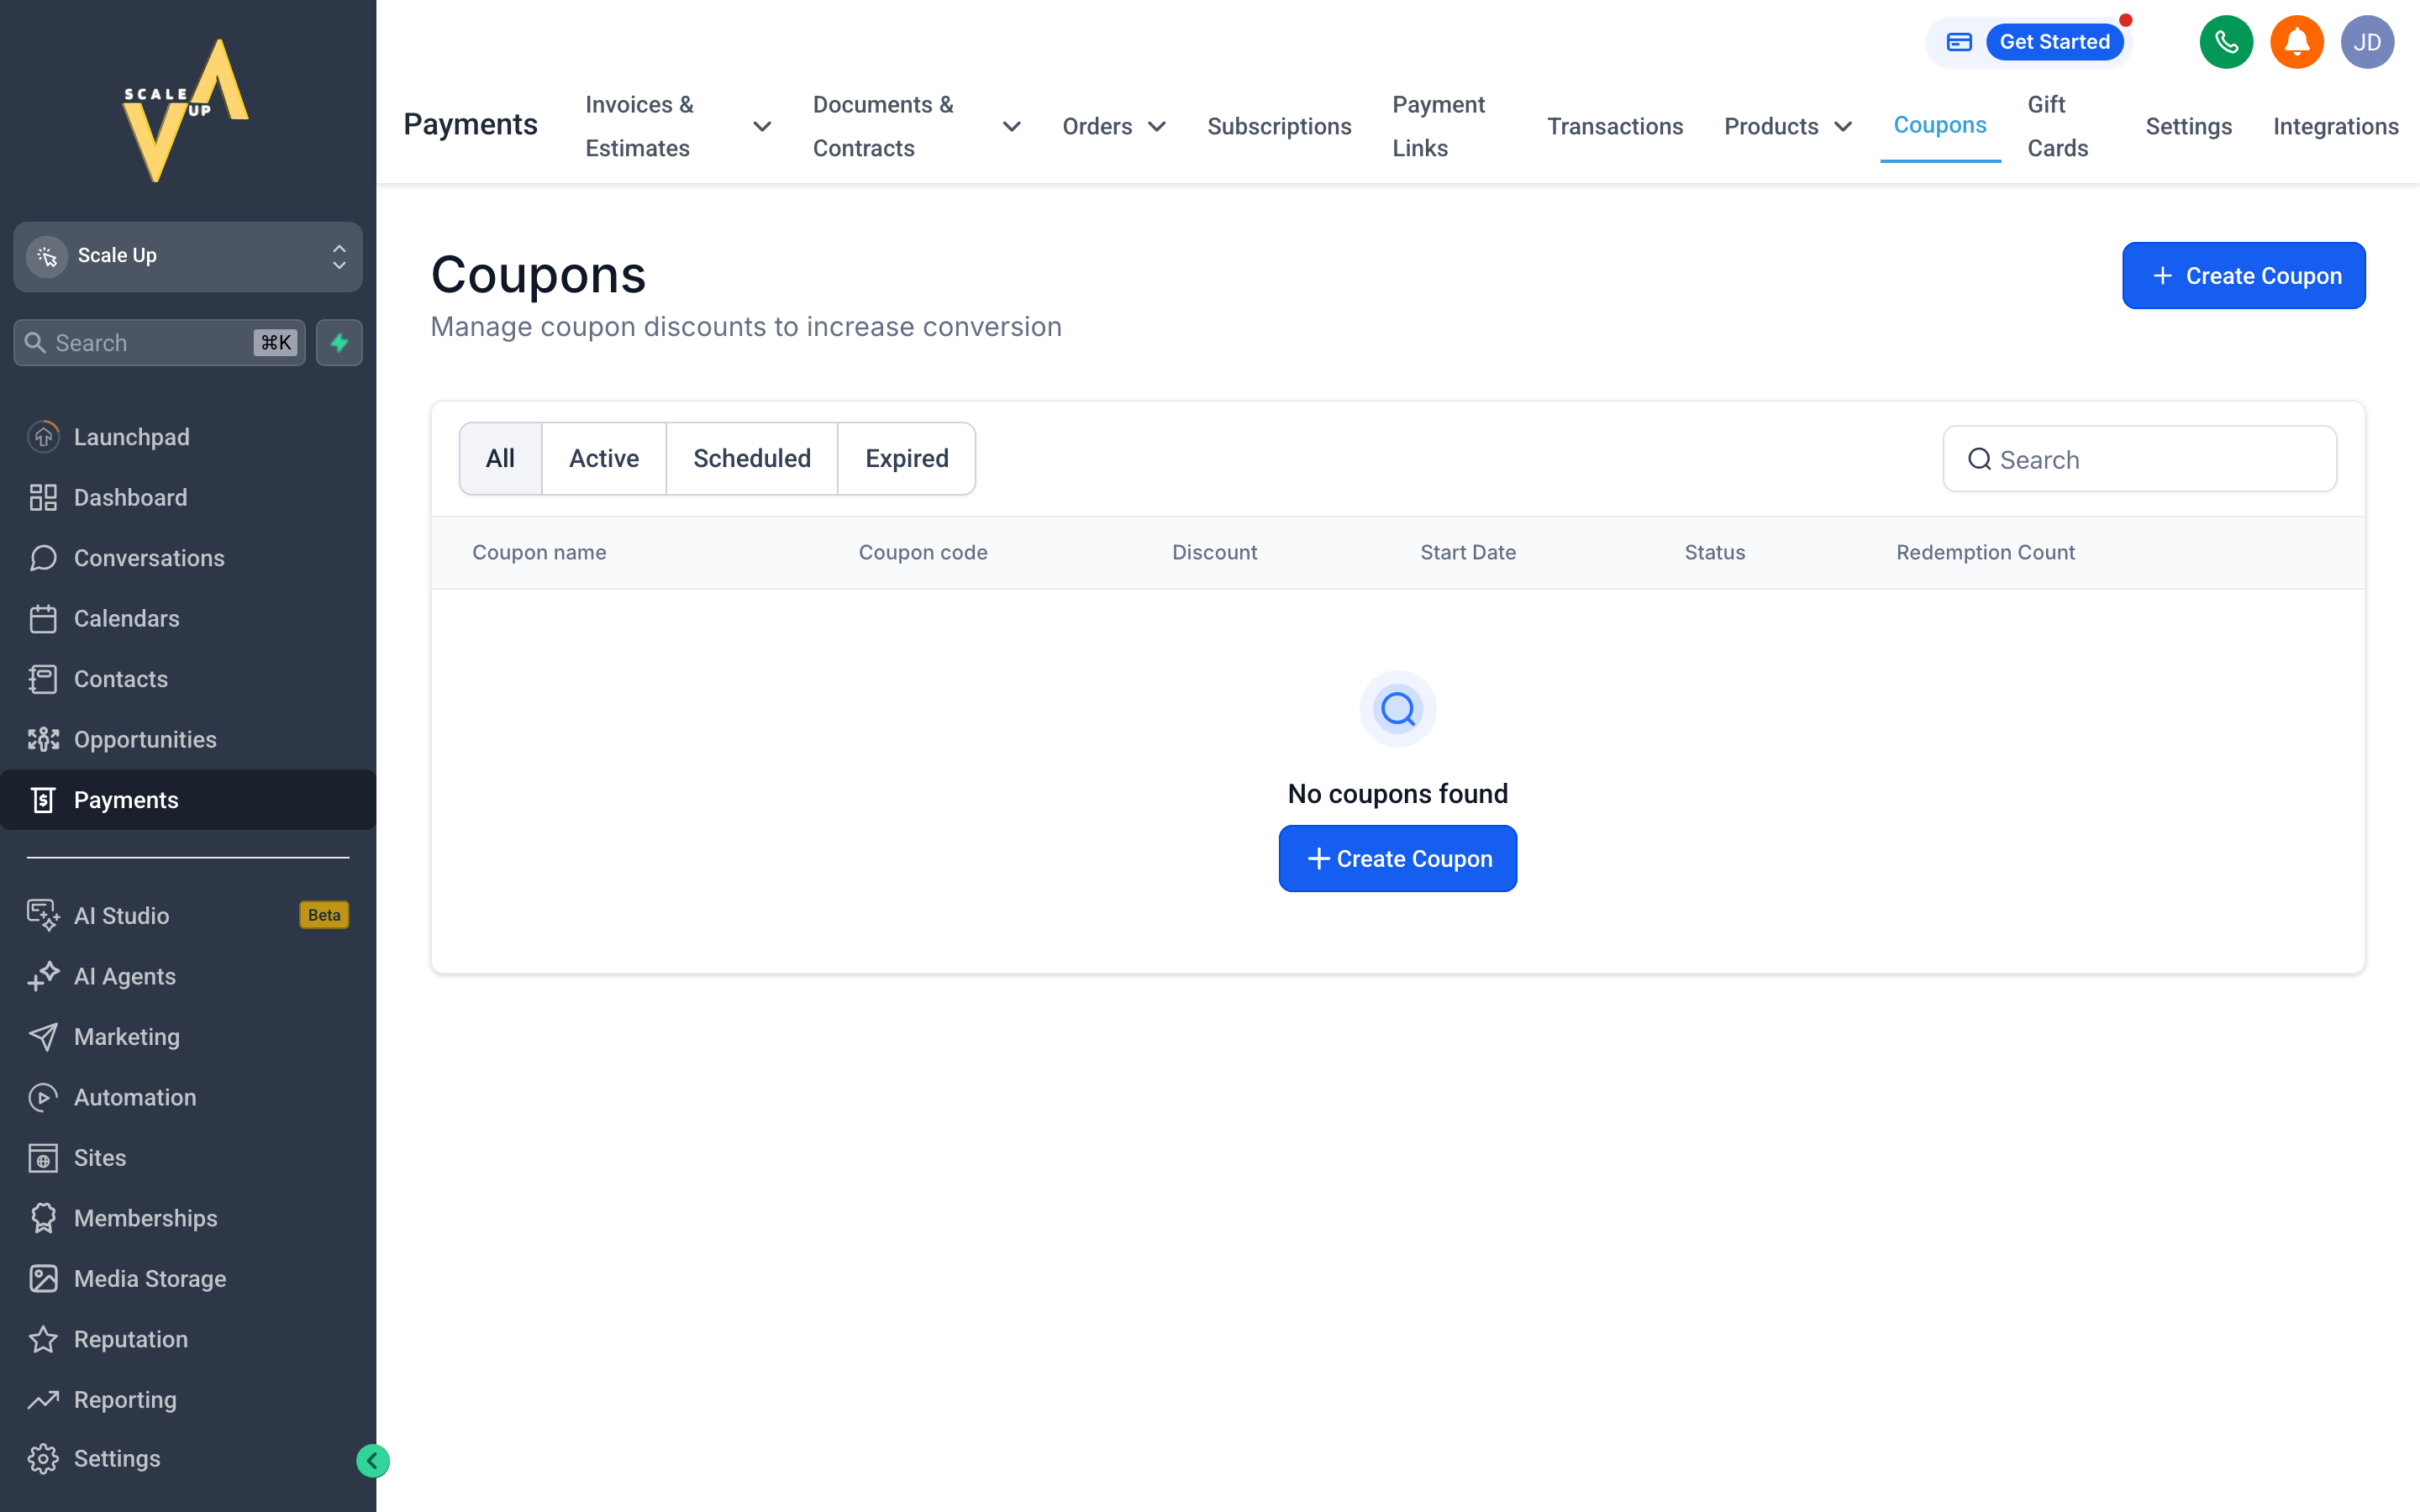Open the Subscriptions tab
The image size is (2420, 1512).
pyautogui.click(x=1279, y=126)
